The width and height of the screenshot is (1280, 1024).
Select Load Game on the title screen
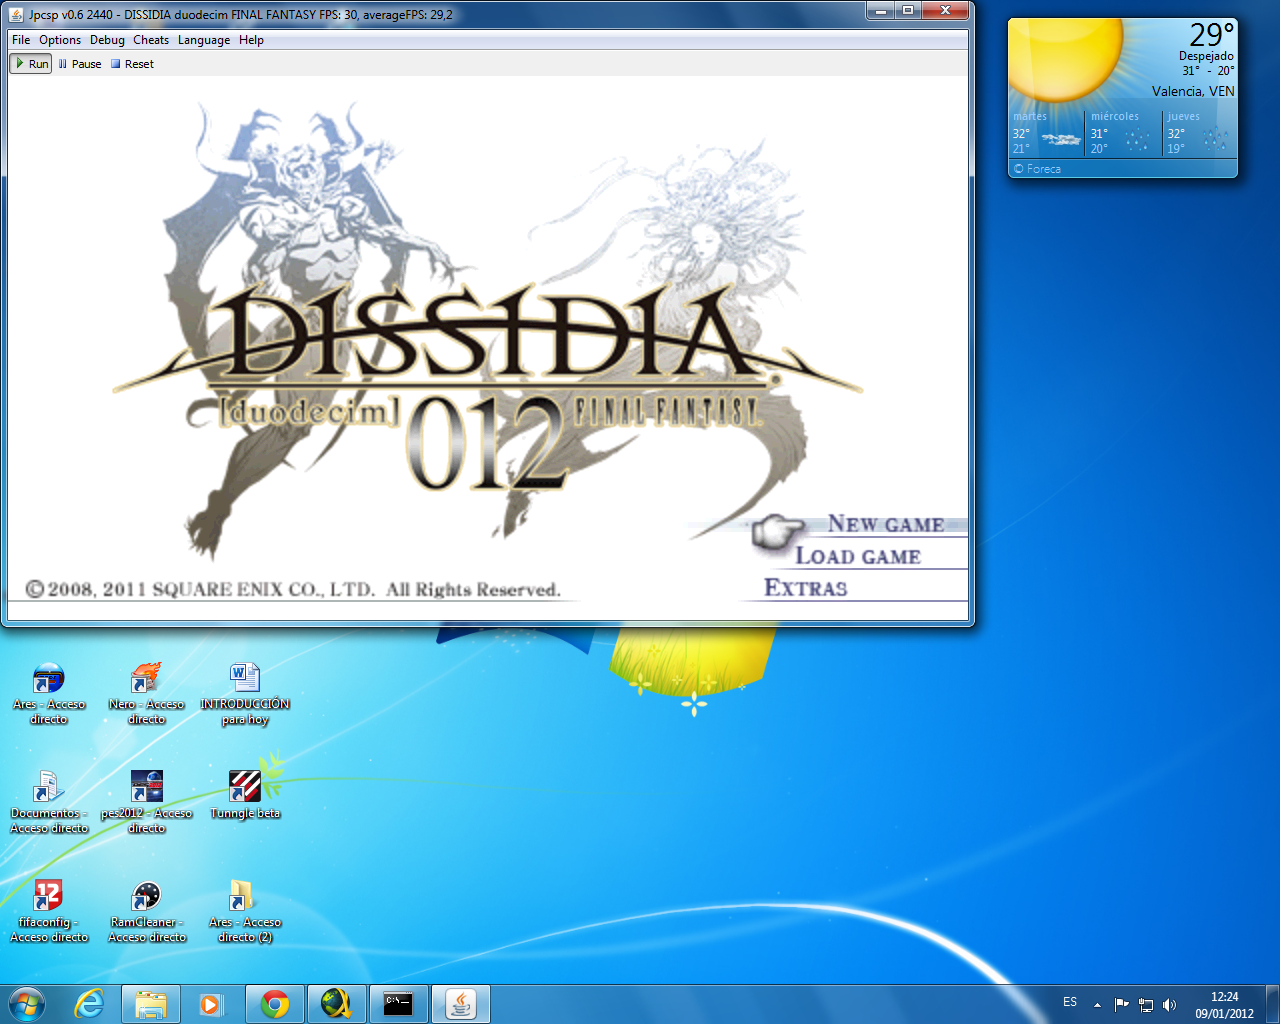coord(858,556)
